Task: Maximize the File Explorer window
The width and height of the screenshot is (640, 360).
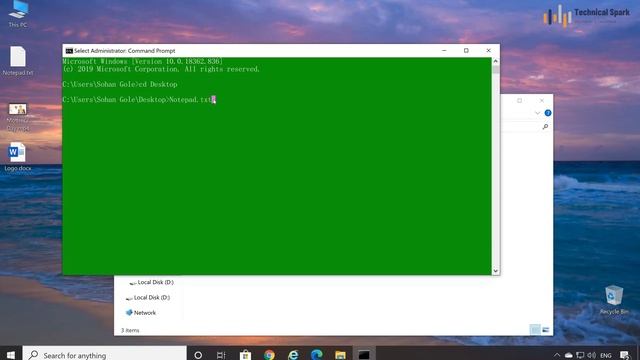Action: [x=520, y=100]
